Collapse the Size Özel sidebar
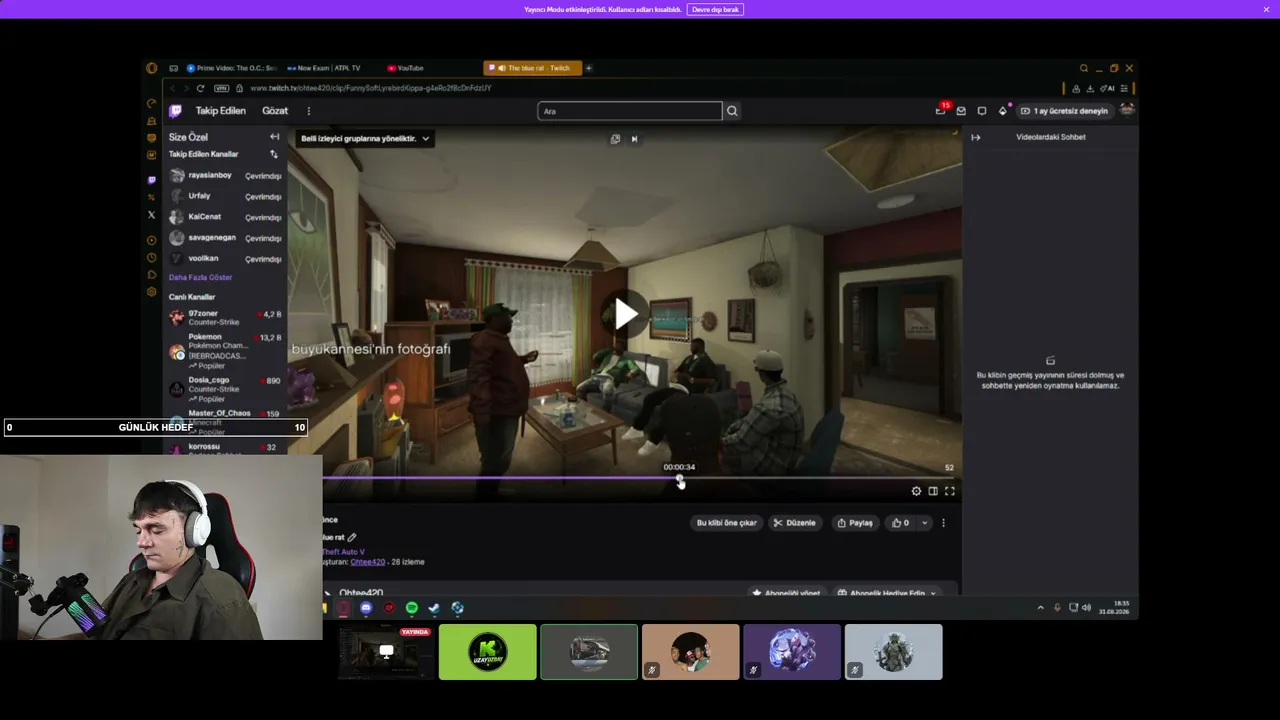Viewport: 1280px width, 720px height. [274, 137]
